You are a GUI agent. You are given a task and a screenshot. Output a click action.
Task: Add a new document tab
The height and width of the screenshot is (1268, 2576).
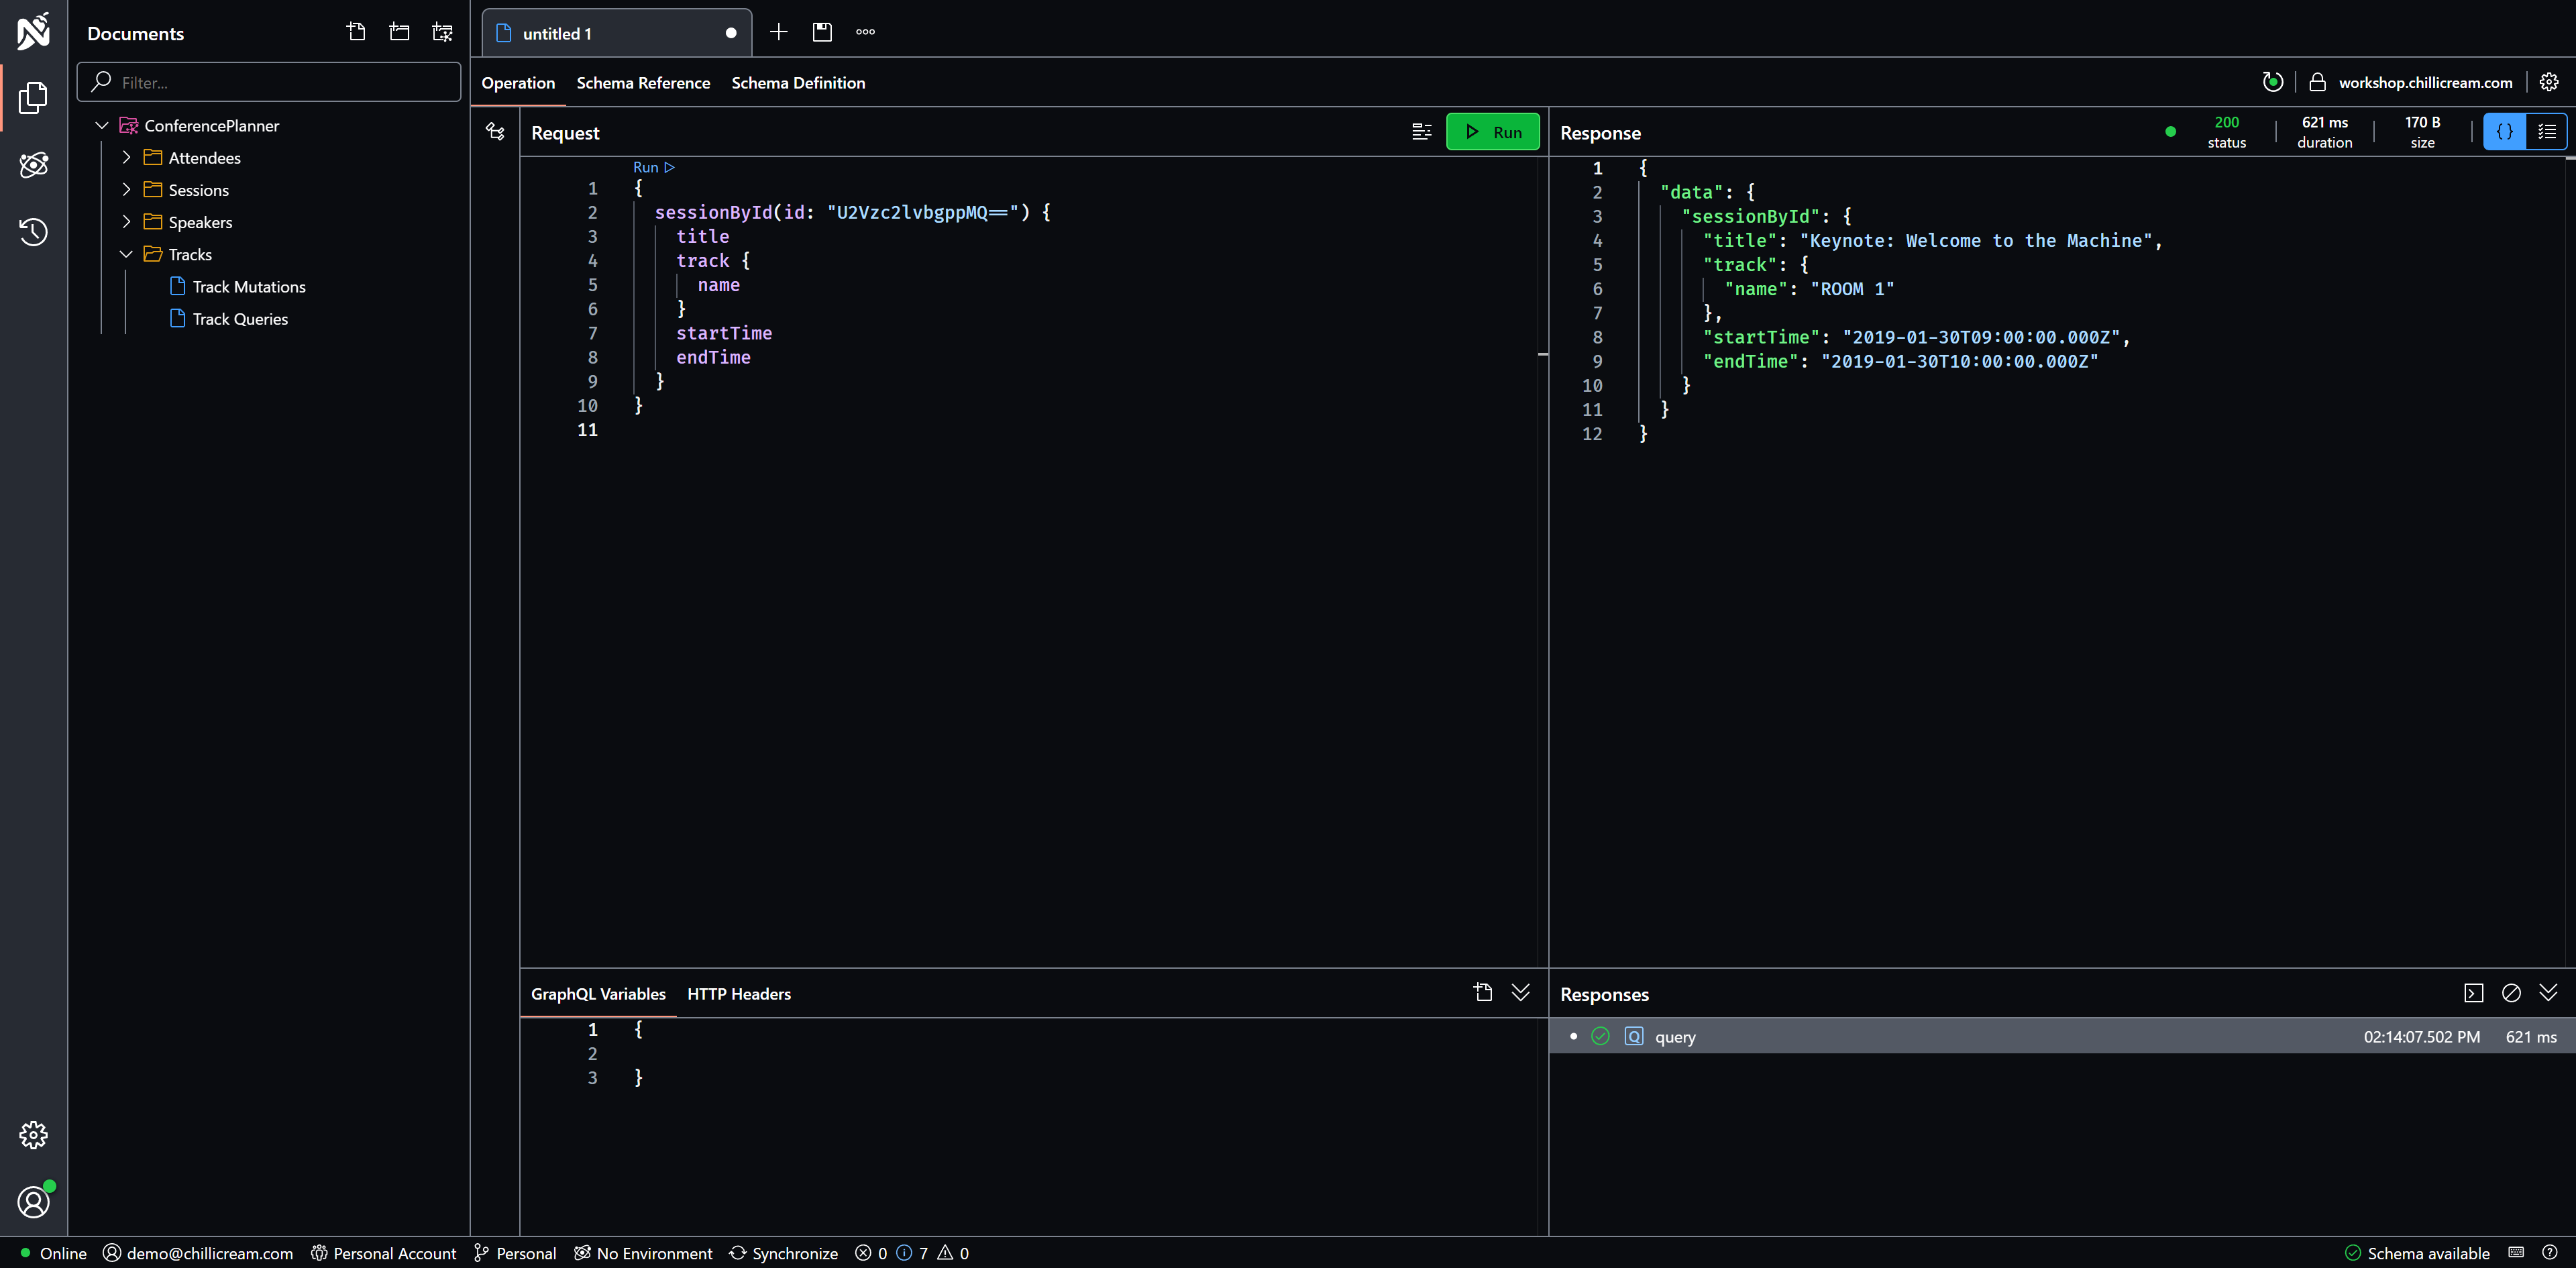pyautogui.click(x=778, y=32)
